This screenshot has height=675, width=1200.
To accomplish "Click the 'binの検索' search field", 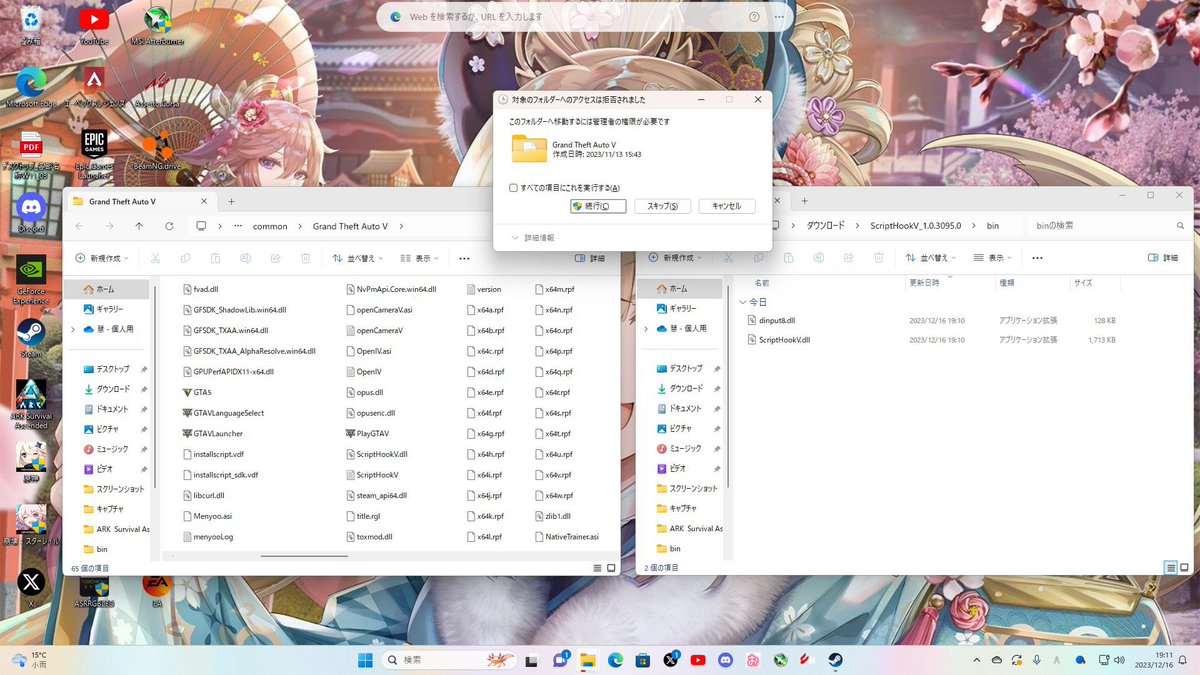I will [x=1106, y=226].
